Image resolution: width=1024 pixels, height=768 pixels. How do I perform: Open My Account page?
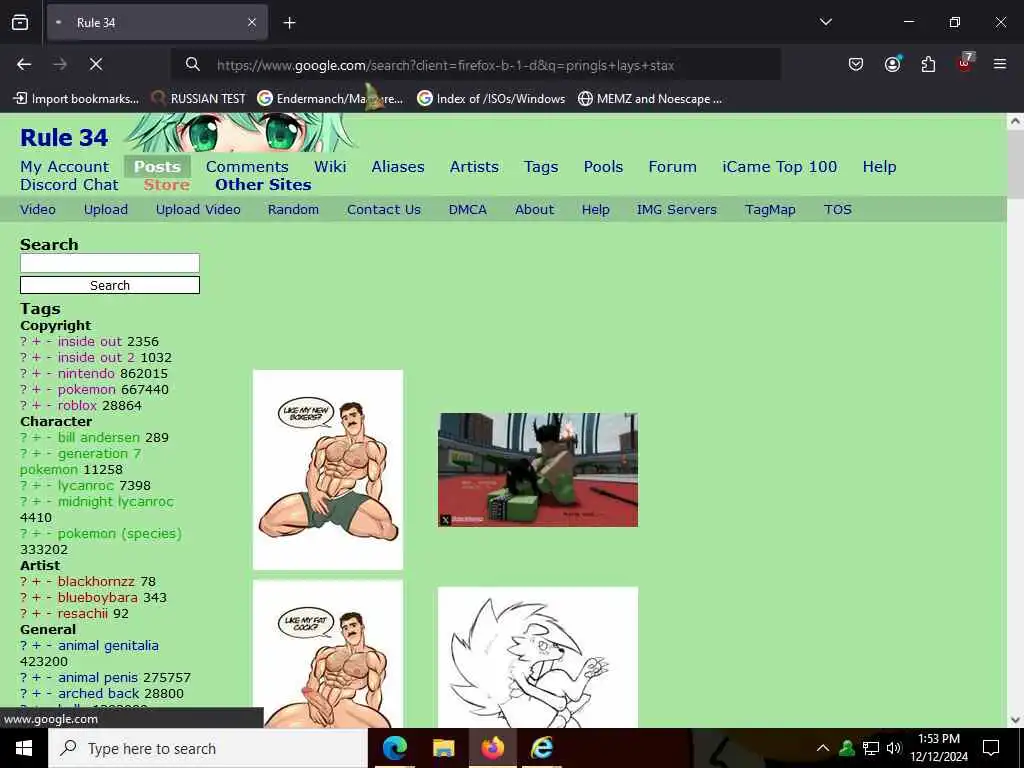pyautogui.click(x=65, y=167)
